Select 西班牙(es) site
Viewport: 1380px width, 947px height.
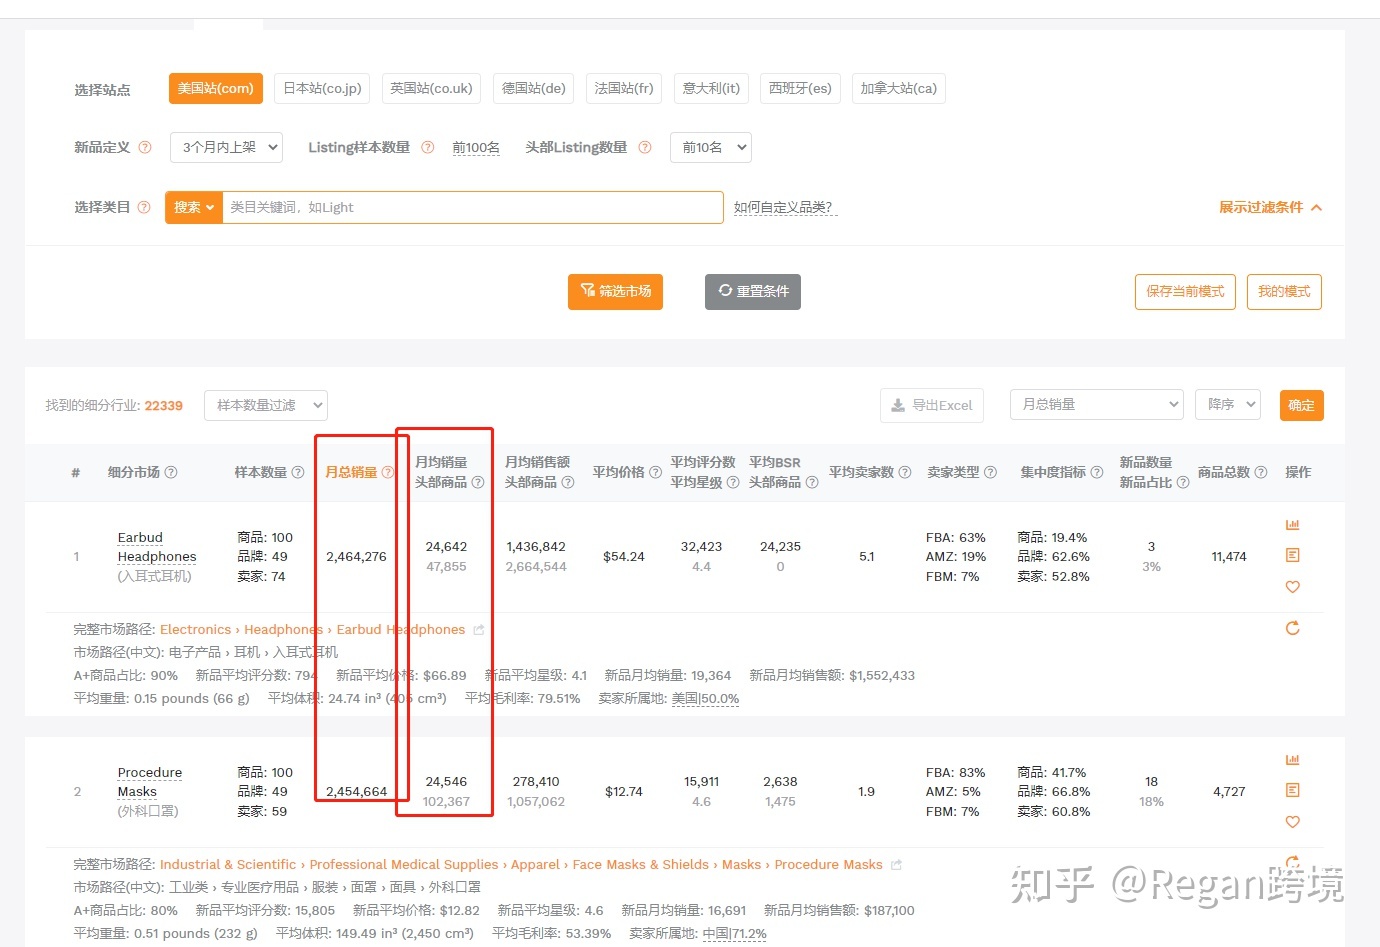click(x=800, y=88)
